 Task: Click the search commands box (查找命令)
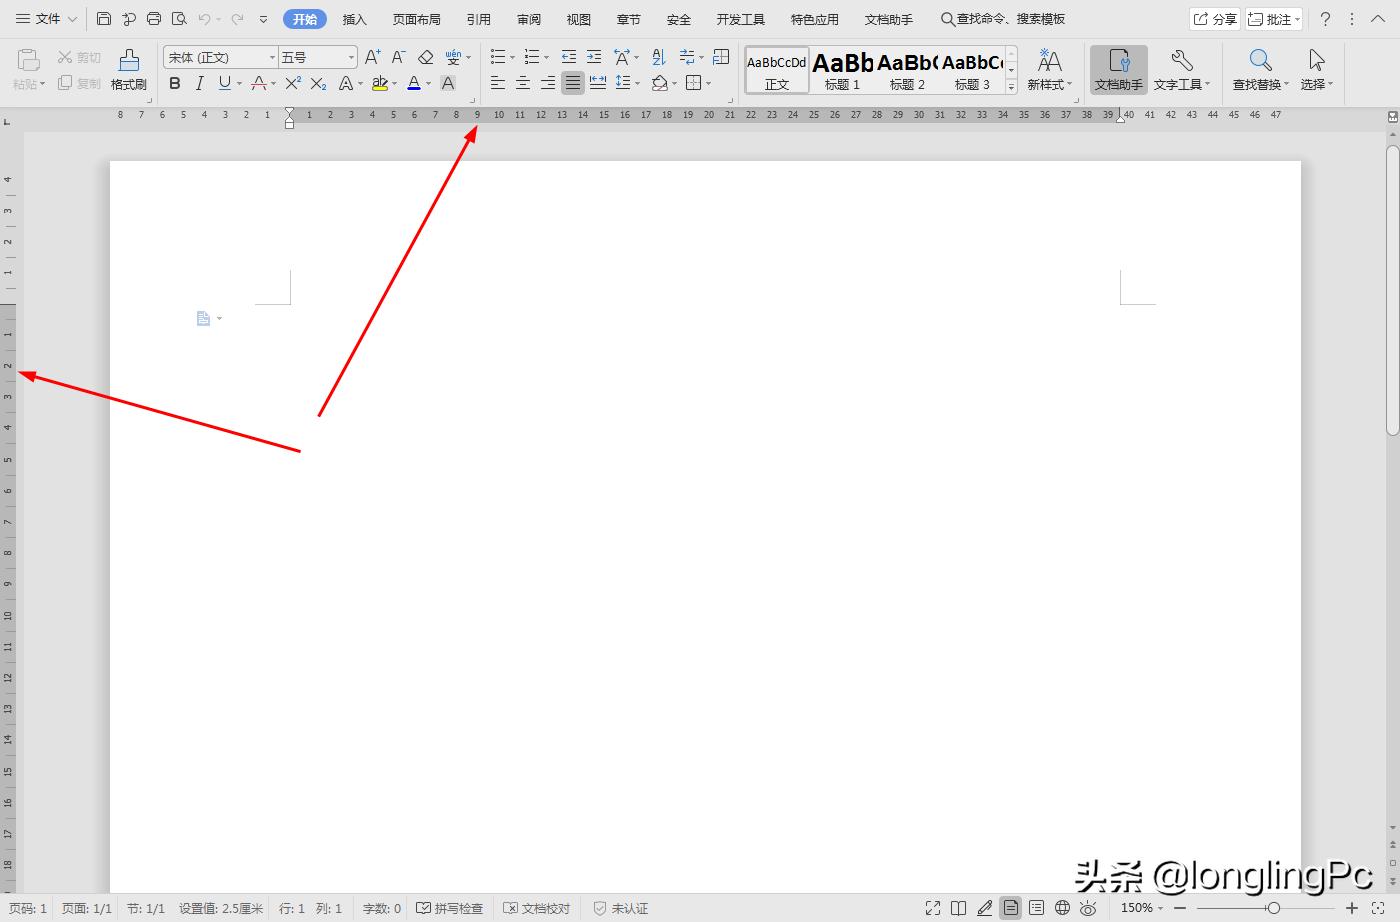tap(1003, 19)
